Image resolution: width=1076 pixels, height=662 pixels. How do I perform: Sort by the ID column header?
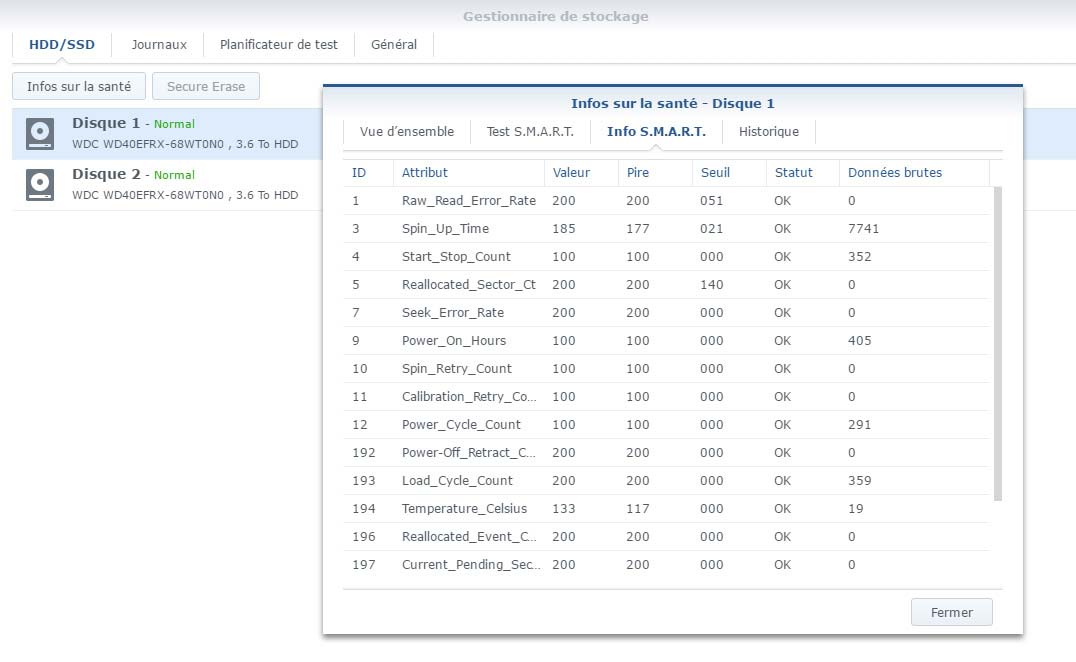(x=359, y=173)
